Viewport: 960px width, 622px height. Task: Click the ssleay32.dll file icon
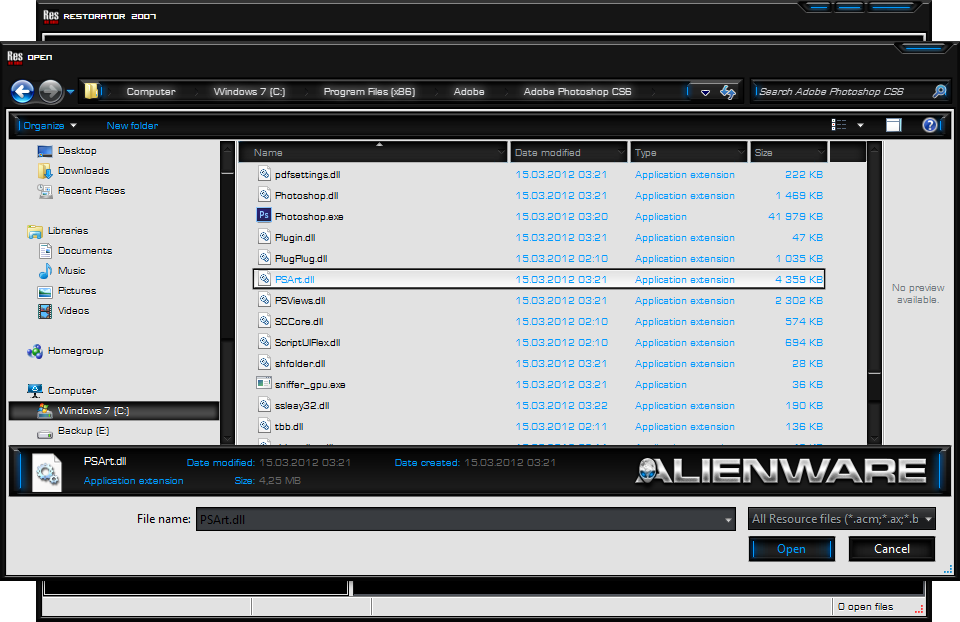(x=264, y=405)
